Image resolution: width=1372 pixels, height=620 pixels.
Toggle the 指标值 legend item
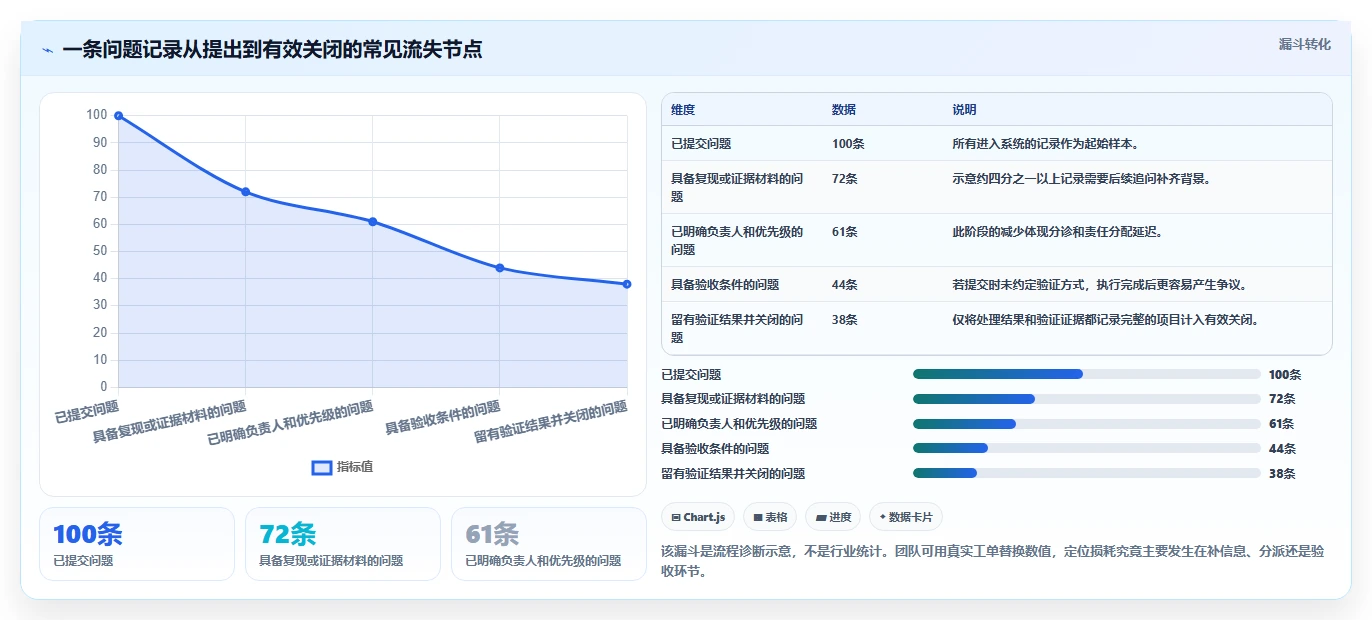point(342,467)
